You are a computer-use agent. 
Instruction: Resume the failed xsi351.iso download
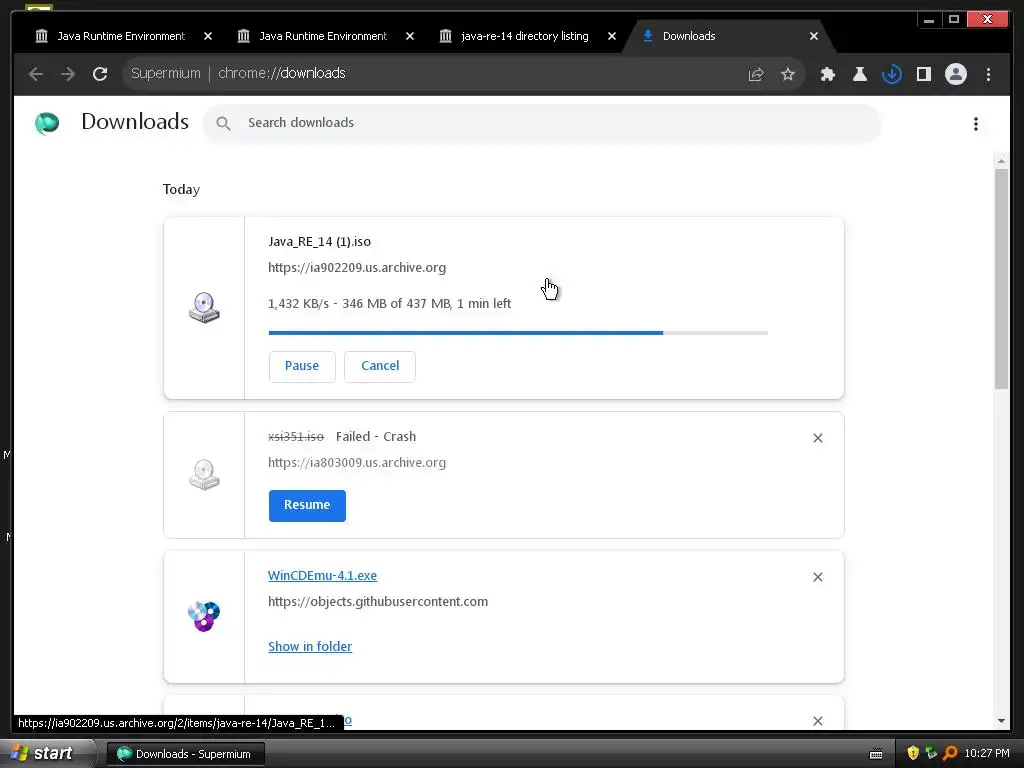[307, 505]
